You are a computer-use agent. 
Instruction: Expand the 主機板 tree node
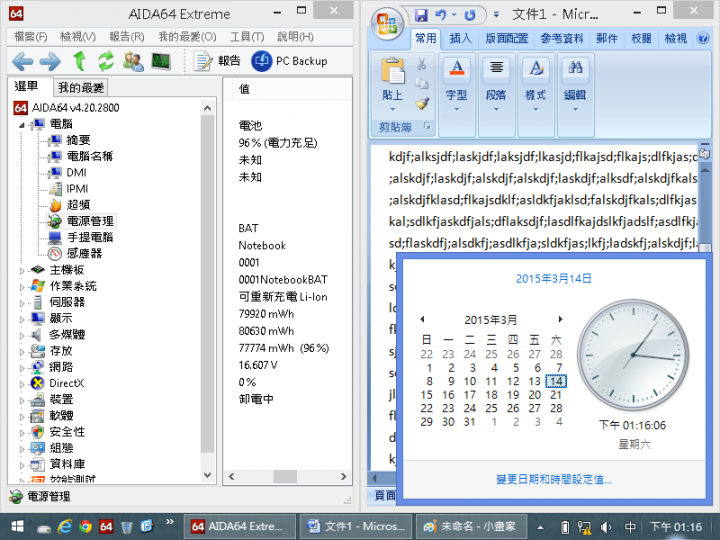[22, 270]
